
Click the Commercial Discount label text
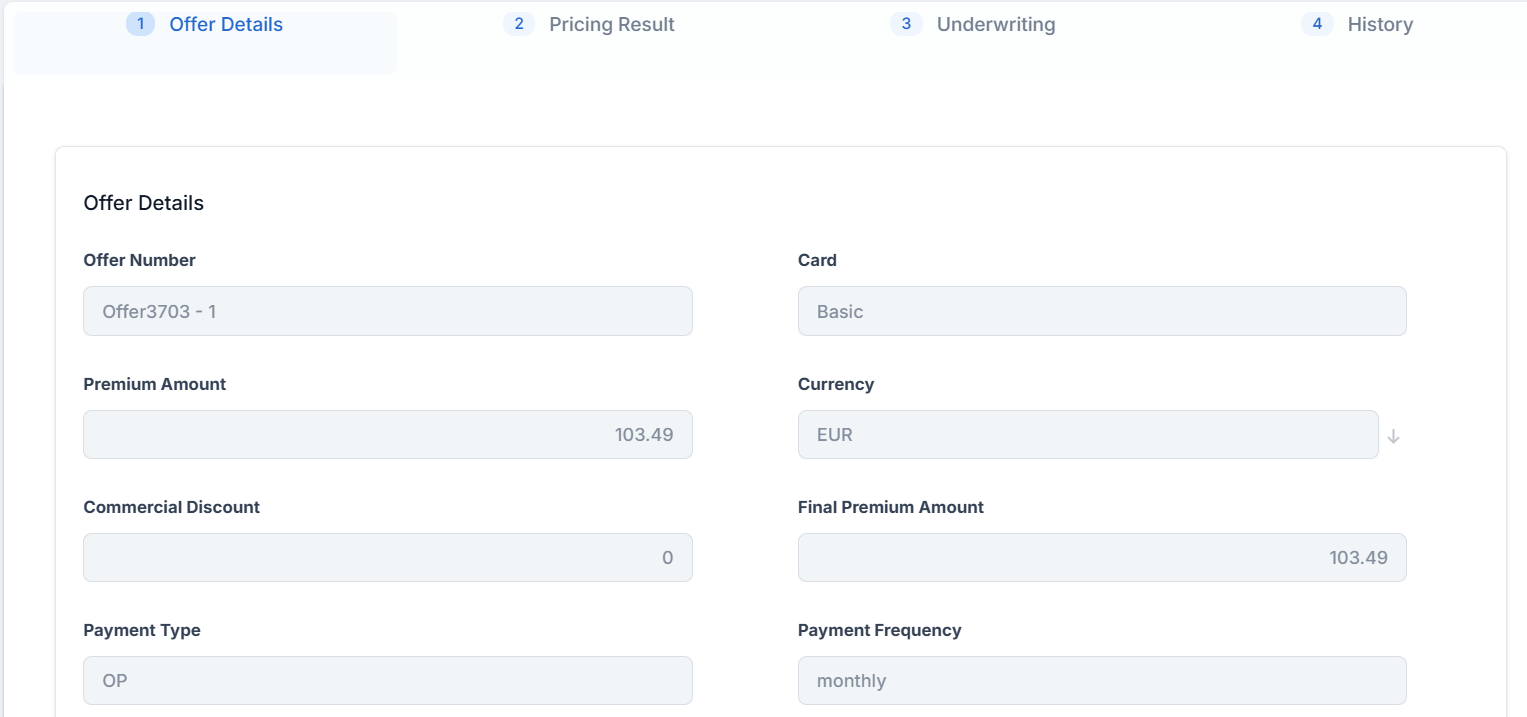171,507
